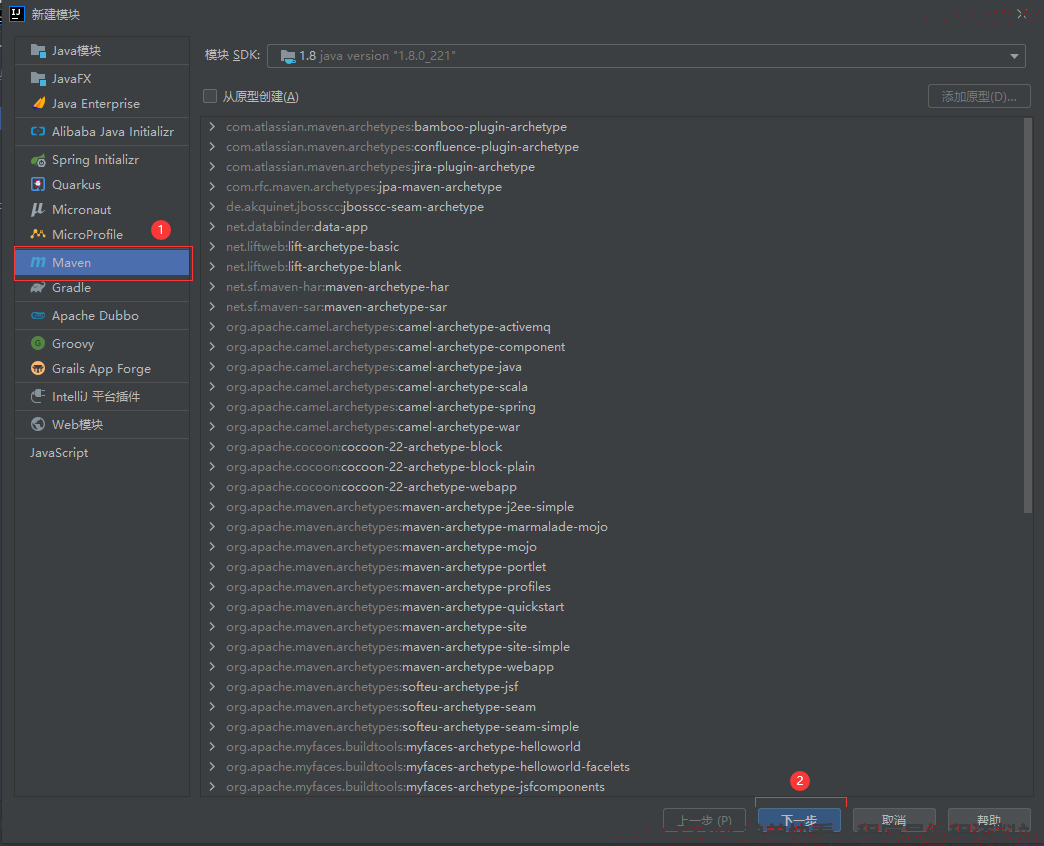The width and height of the screenshot is (1044, 846).
Task: Click the 取消 button
Action: [x=894, y=820]
